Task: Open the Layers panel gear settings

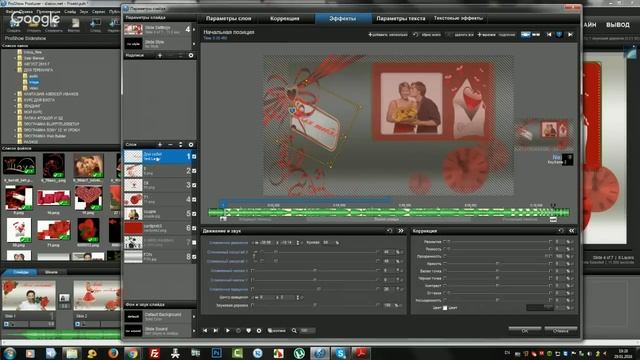Action: pos(191,144)
